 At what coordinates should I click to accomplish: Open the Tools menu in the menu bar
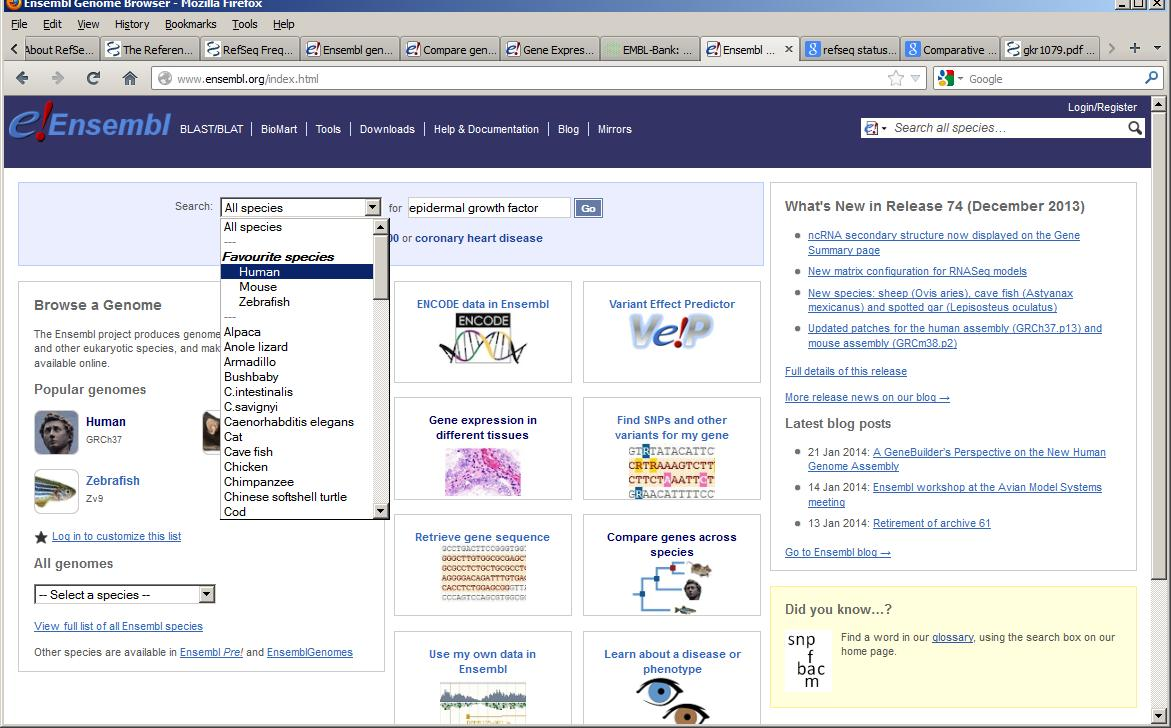coord(245,24)
